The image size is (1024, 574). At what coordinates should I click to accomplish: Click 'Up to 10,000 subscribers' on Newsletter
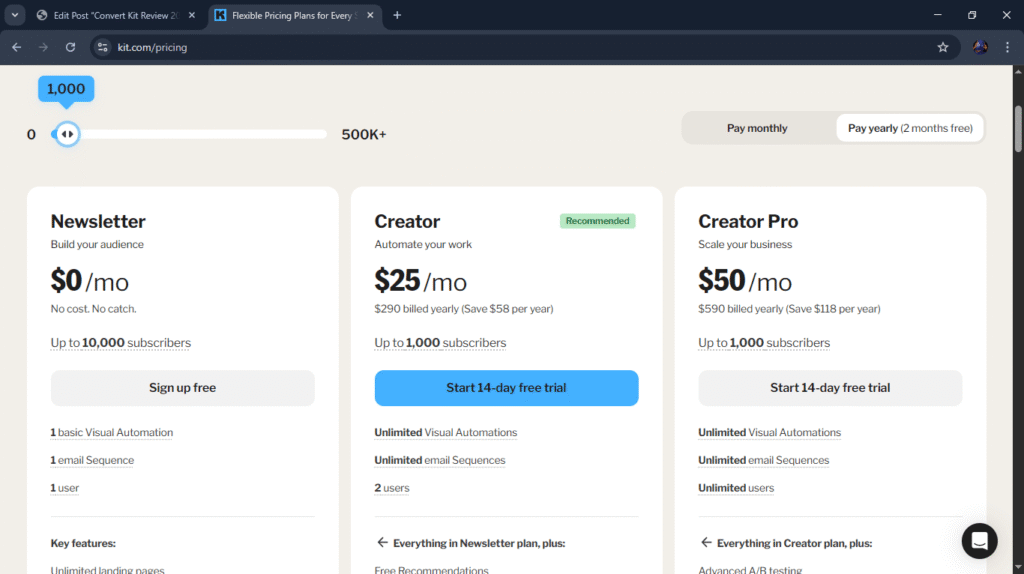121,343
